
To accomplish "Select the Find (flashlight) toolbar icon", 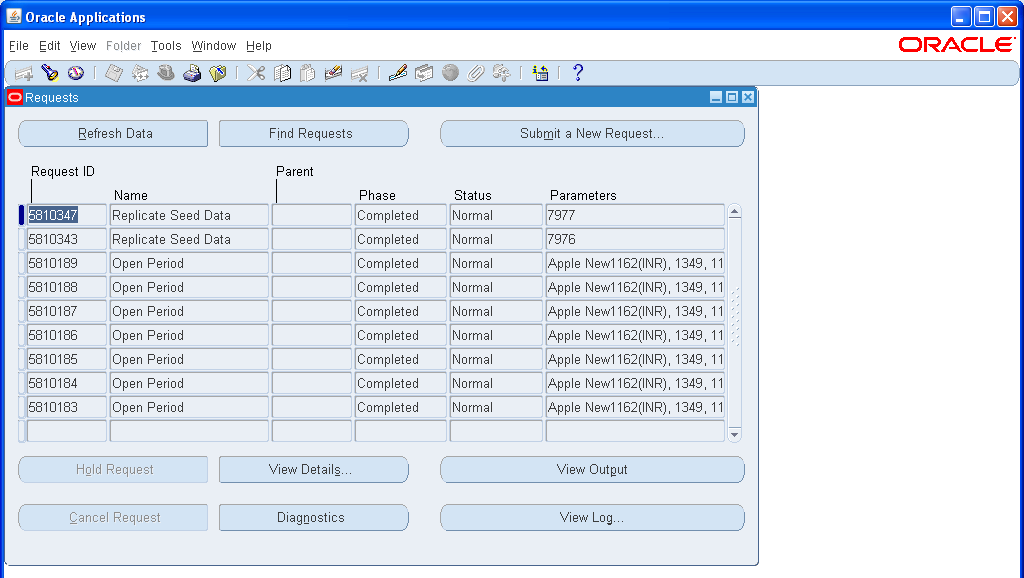I will 50,72.
